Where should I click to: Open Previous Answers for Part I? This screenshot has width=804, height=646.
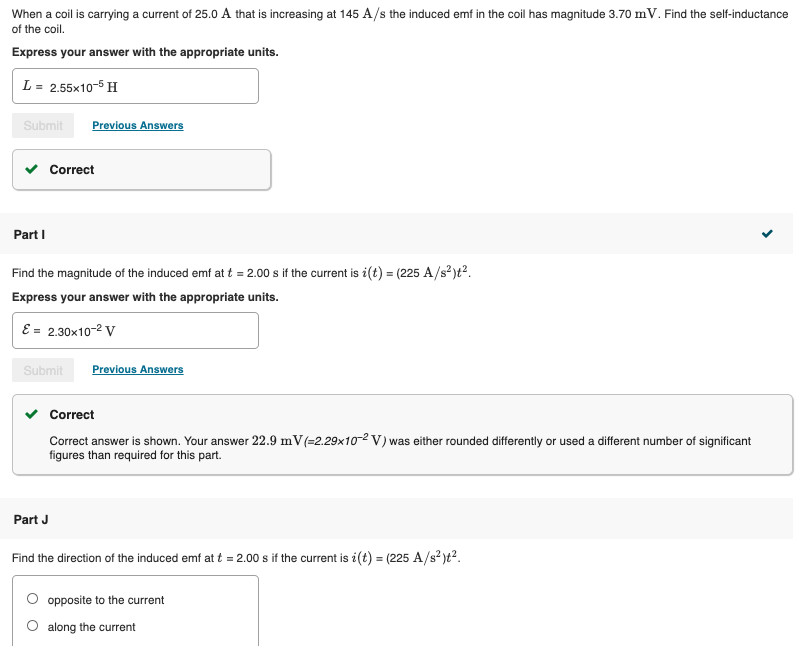pyautogui.click(x=137, y=369)
